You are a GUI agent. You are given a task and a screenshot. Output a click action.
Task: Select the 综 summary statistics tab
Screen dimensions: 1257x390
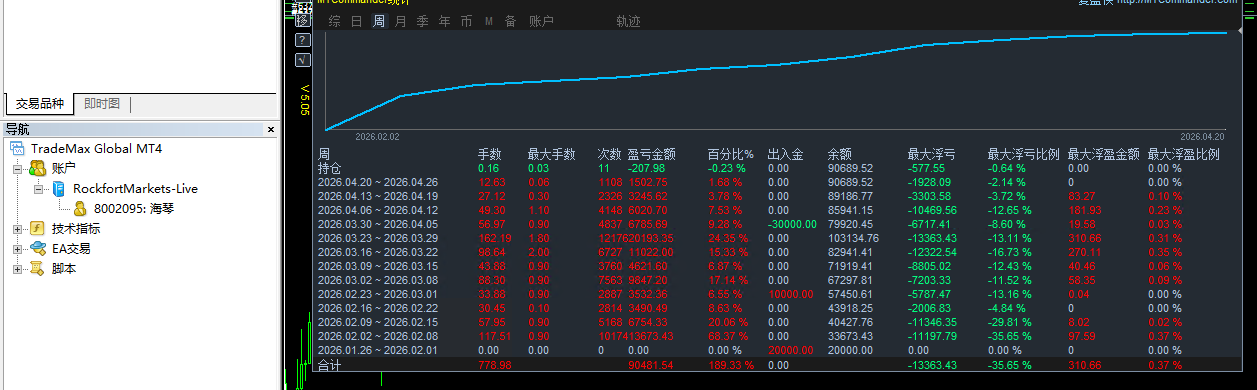(x=335, y=21)
